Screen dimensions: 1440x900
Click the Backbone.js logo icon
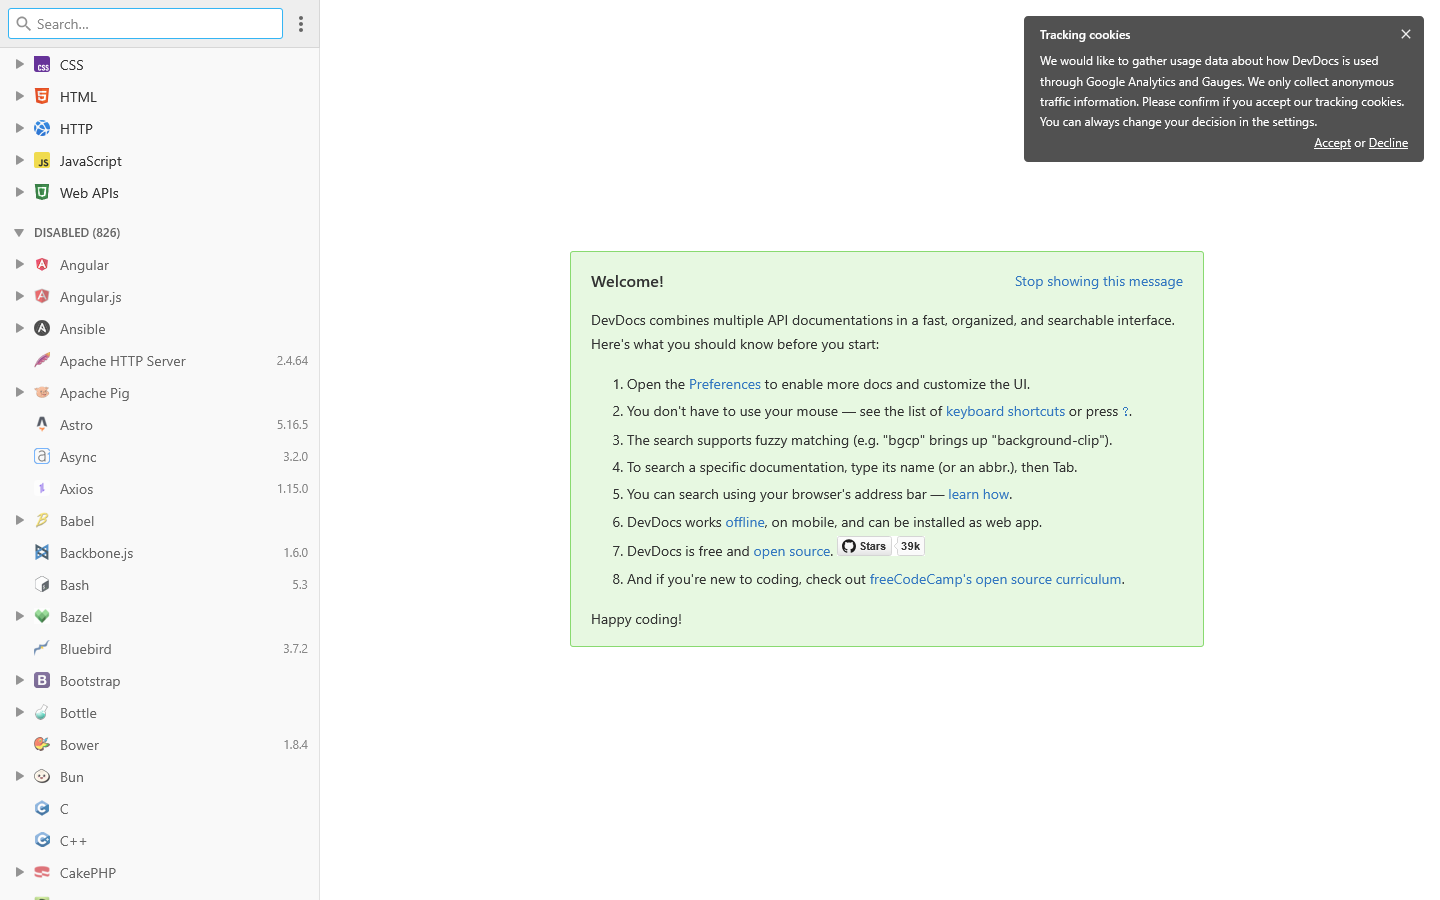(42, 553)
